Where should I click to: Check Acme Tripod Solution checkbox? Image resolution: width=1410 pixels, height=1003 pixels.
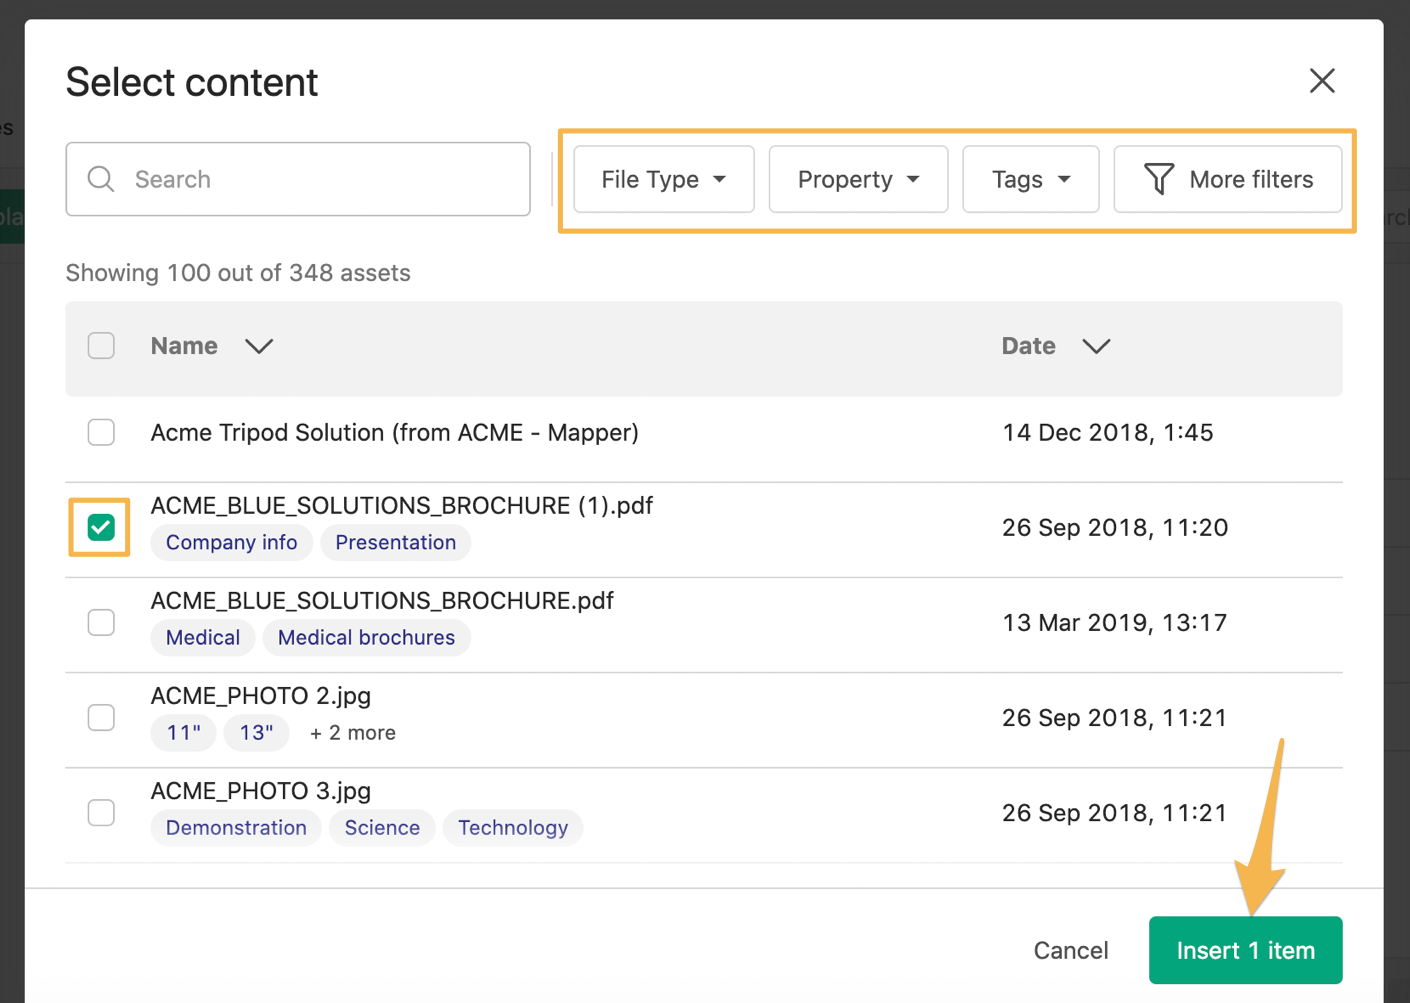tap(101, 432)
